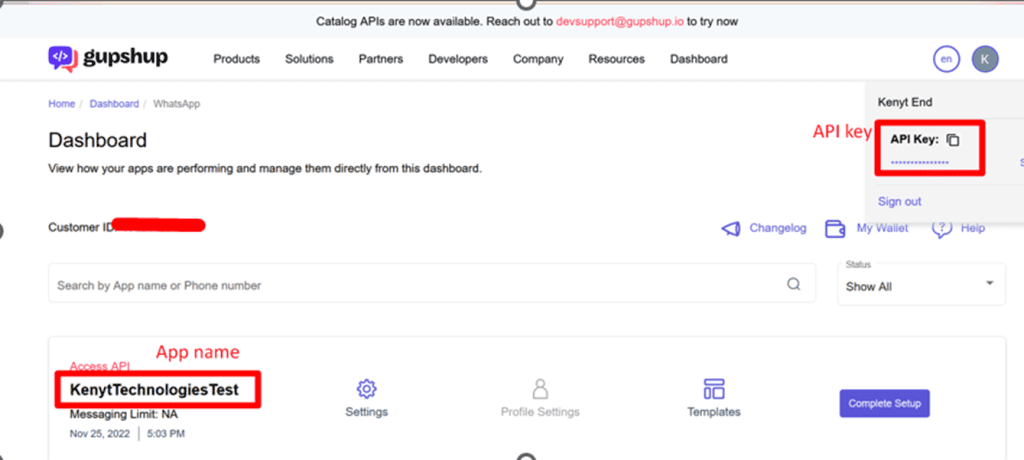The width and height of the screenshot is (1024, 460).
Task: Click the 5:03 PM time text
Action: tap(166, 433)
